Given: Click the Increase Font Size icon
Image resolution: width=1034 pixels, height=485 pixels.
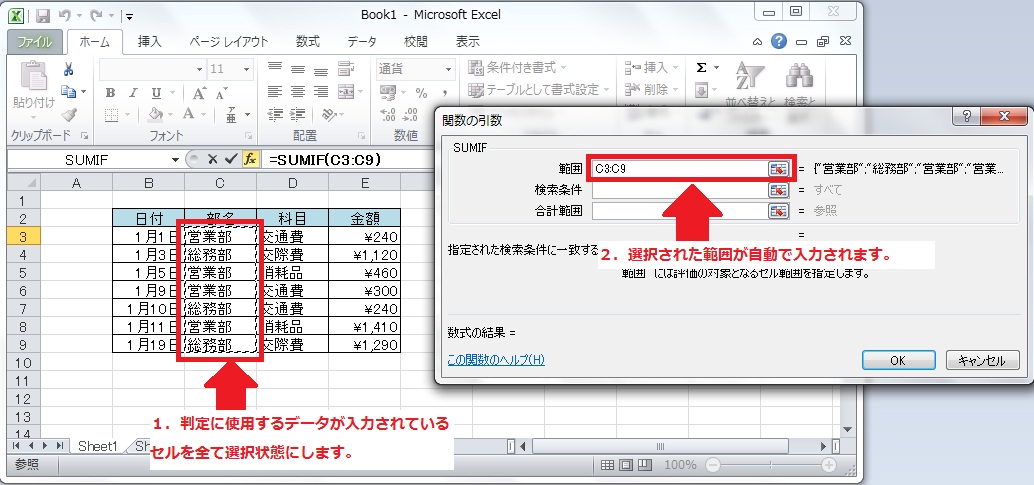Looking at the screenshot, I should click(200, 93).
